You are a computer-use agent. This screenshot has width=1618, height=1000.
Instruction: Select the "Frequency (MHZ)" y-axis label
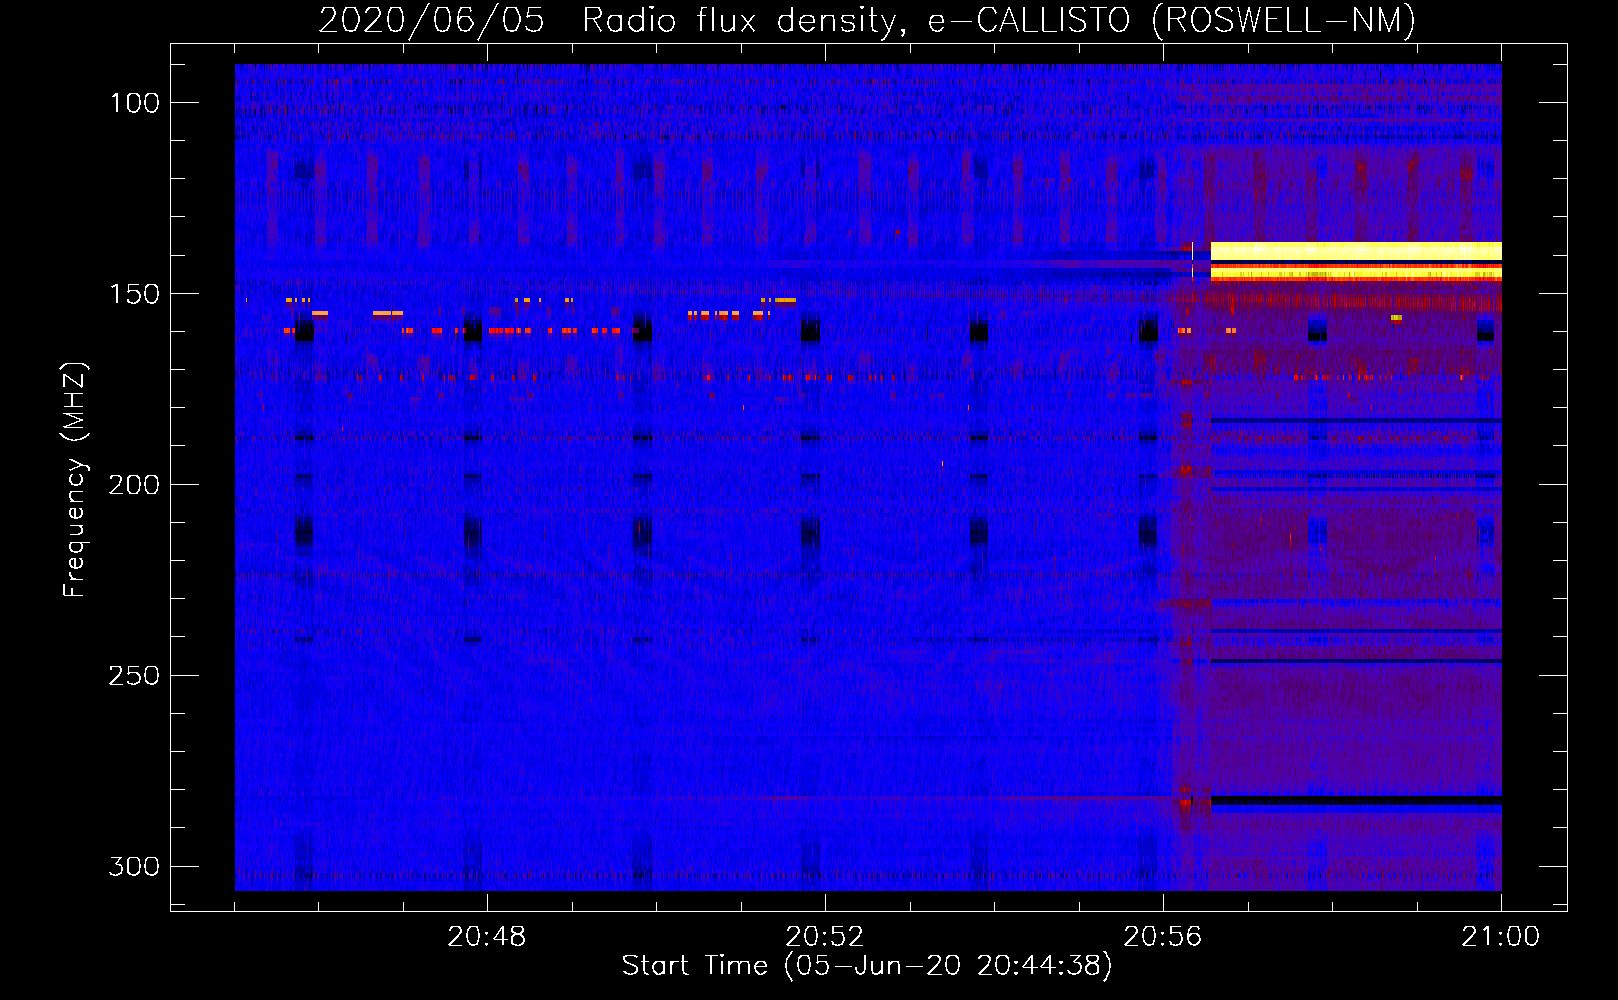tap(75, 479)
